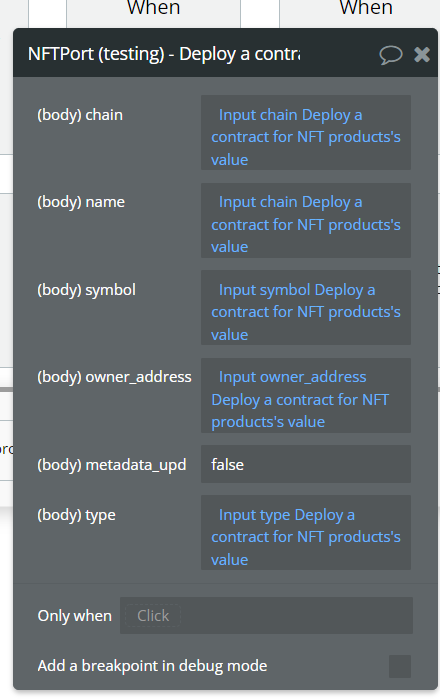
Task: Select the Input owner_address expression value
Action: point(306,395)
